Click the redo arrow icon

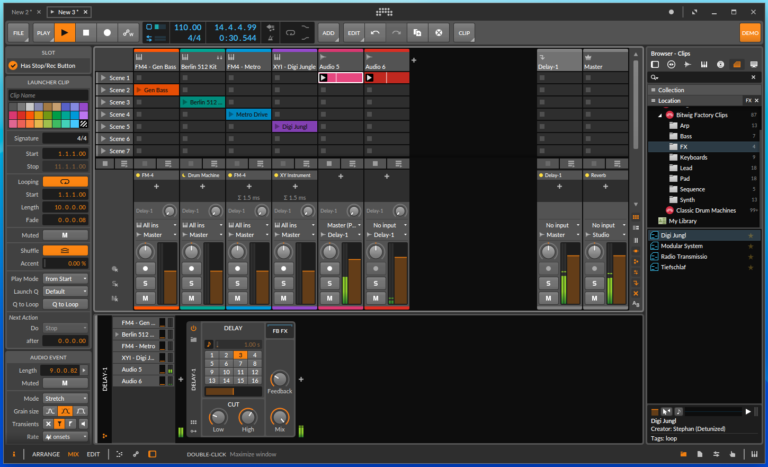(396, 33)
